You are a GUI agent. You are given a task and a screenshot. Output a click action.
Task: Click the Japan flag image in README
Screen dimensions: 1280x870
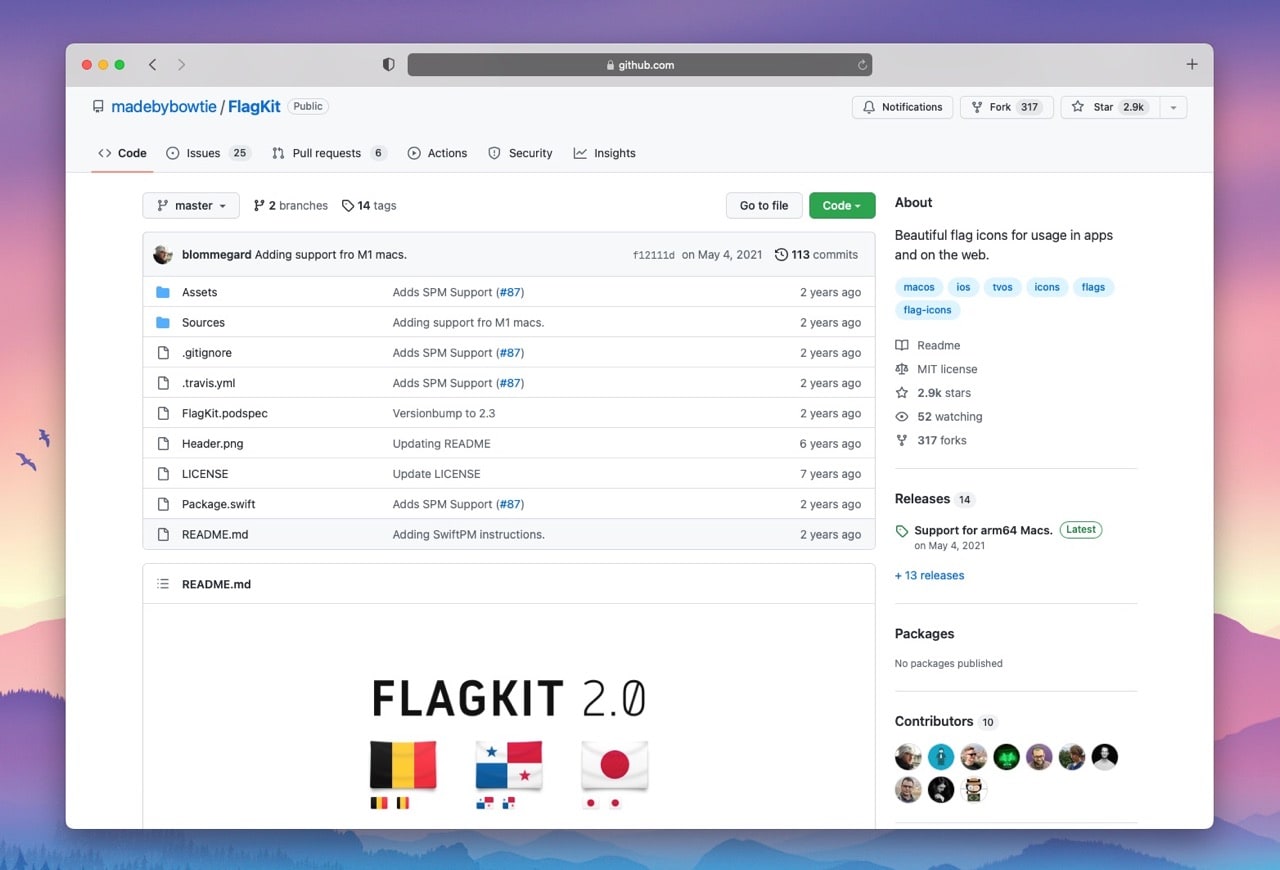pos(614,764)
